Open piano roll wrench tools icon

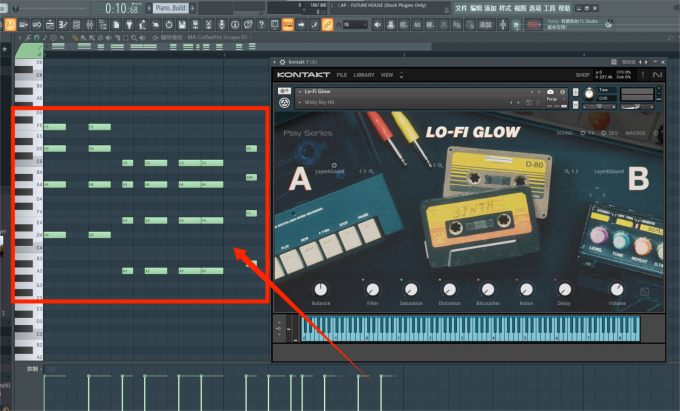[x=28, y=38]
